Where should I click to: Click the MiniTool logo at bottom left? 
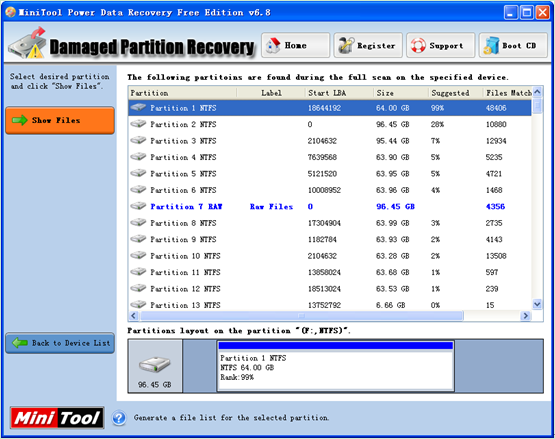tap(57, 418)
